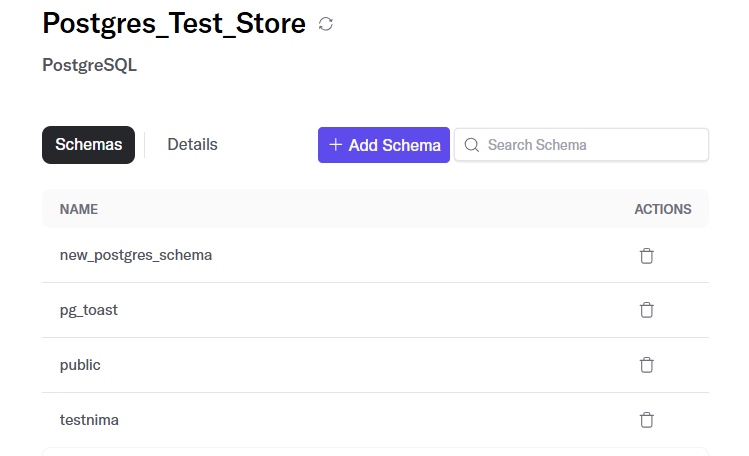749x456 pixels.
Task: Click the magnifier icon in Search Schema
Action: (x=471, y=145)
